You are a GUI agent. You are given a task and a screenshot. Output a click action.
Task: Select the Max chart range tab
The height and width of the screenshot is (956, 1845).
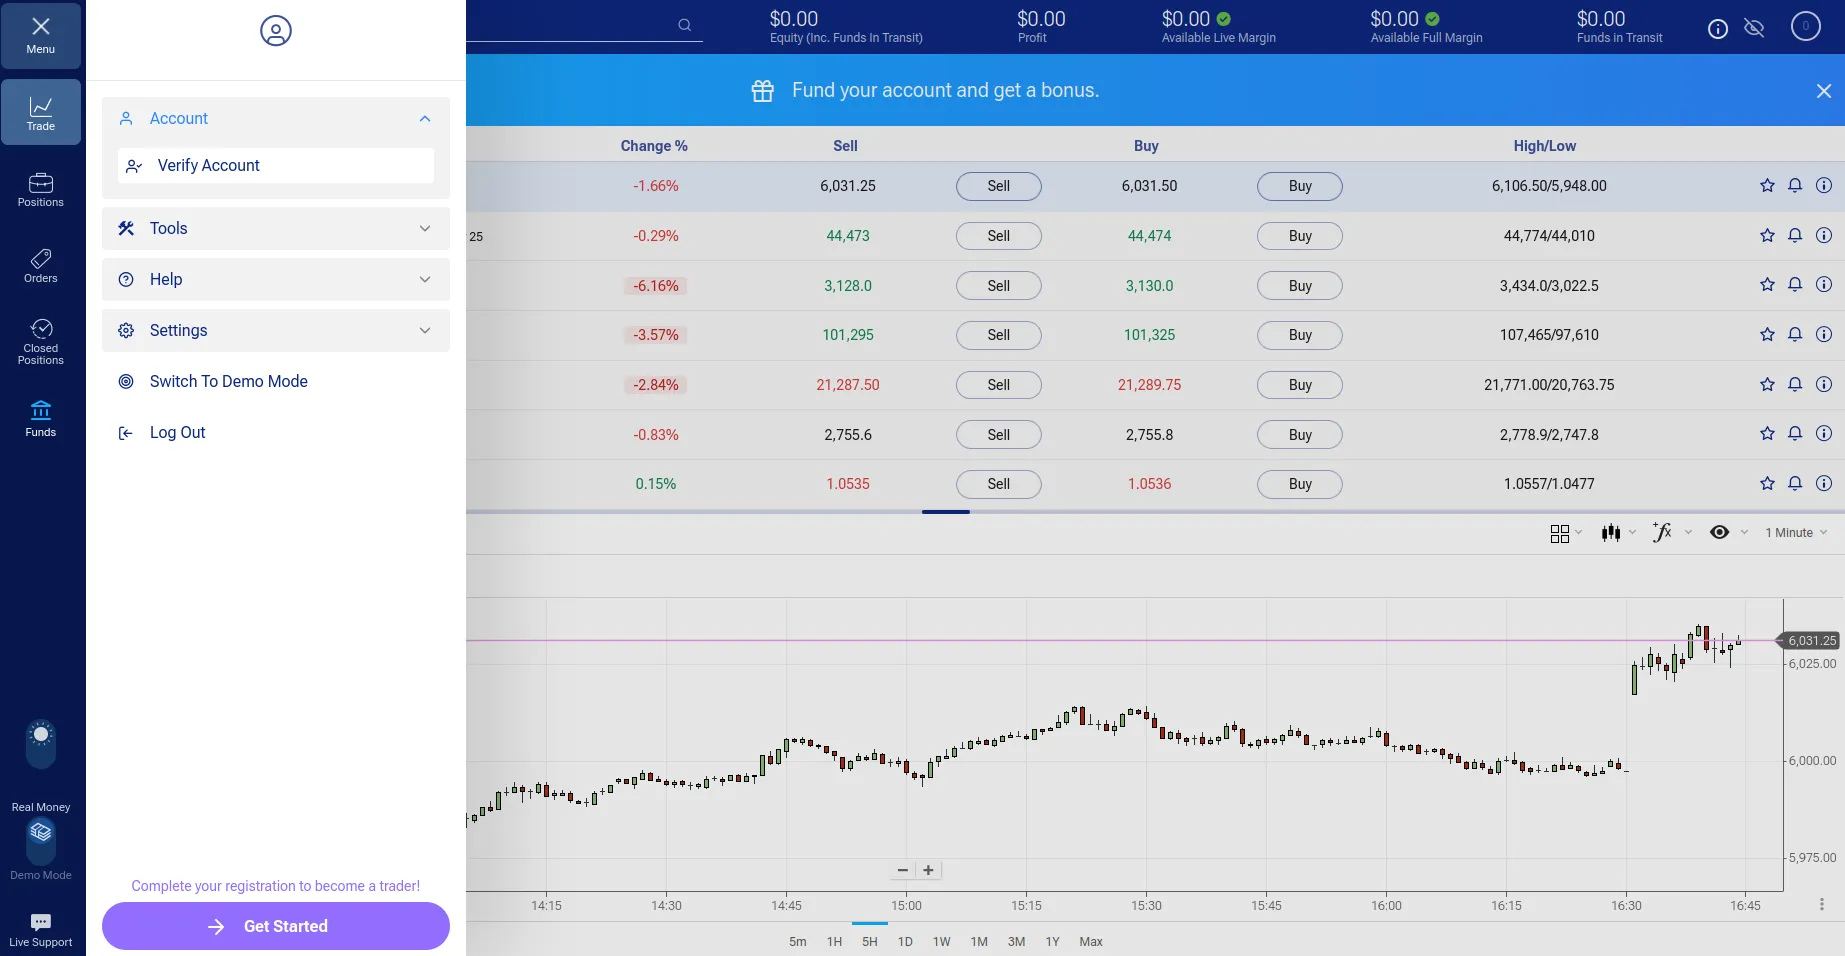click(1091, 942)
